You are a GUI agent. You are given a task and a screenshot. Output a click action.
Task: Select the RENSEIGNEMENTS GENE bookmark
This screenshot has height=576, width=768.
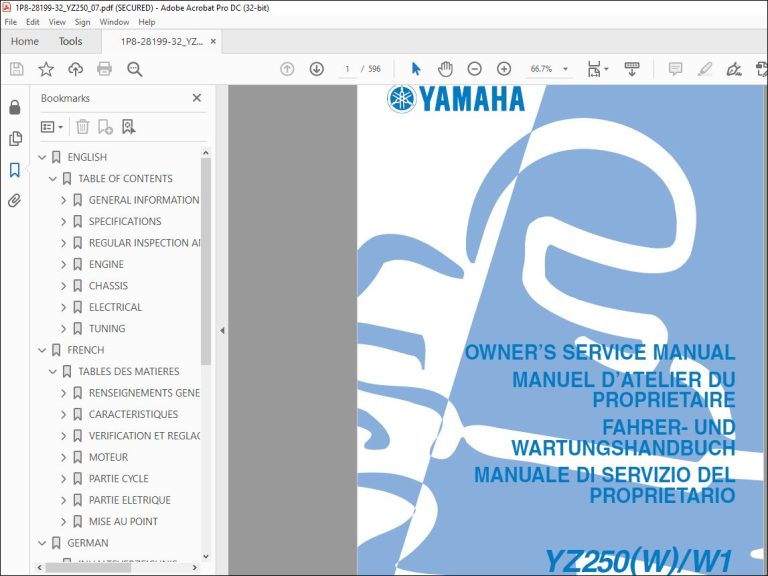coord(144,393)
